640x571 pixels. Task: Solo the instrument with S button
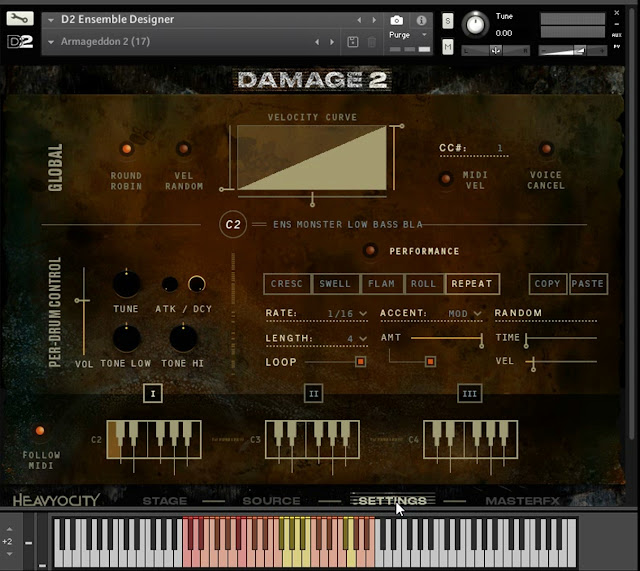pos(448,21)
